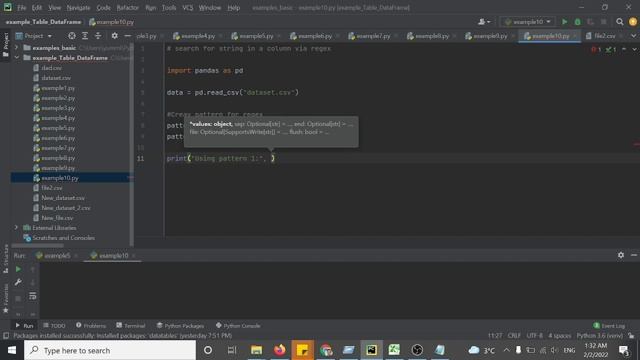Open Python Packages tool window
The image size is (640, 360).
tap(180, 326)
